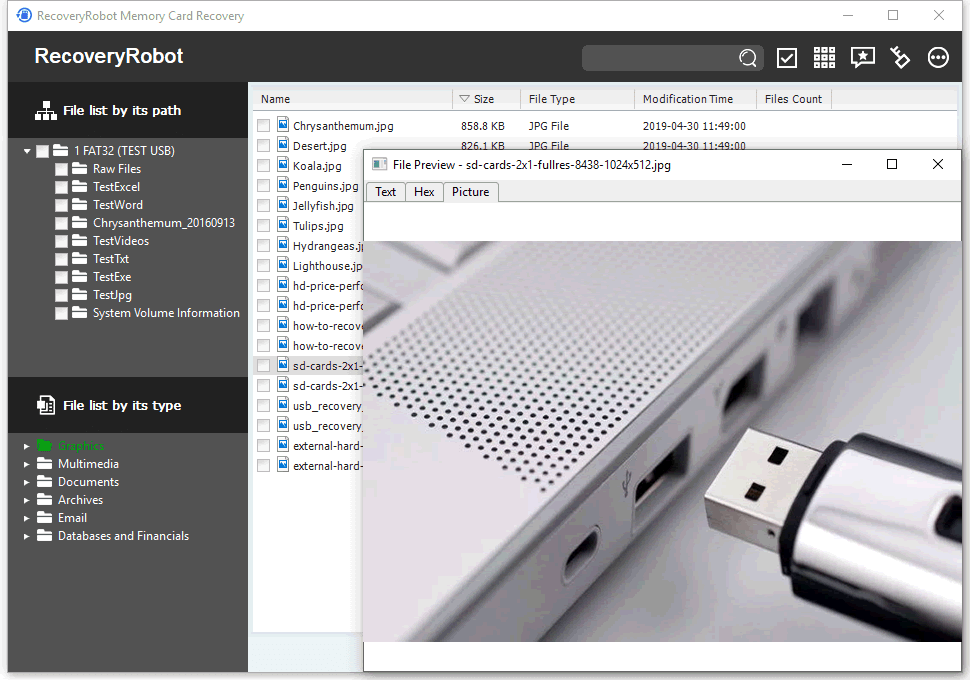
Task: Select the TestExe folder in tree
Action: pos(112,277)
